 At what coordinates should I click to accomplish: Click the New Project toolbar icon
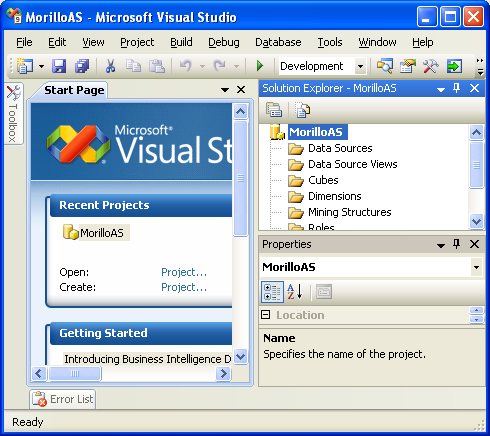(25, 66)
